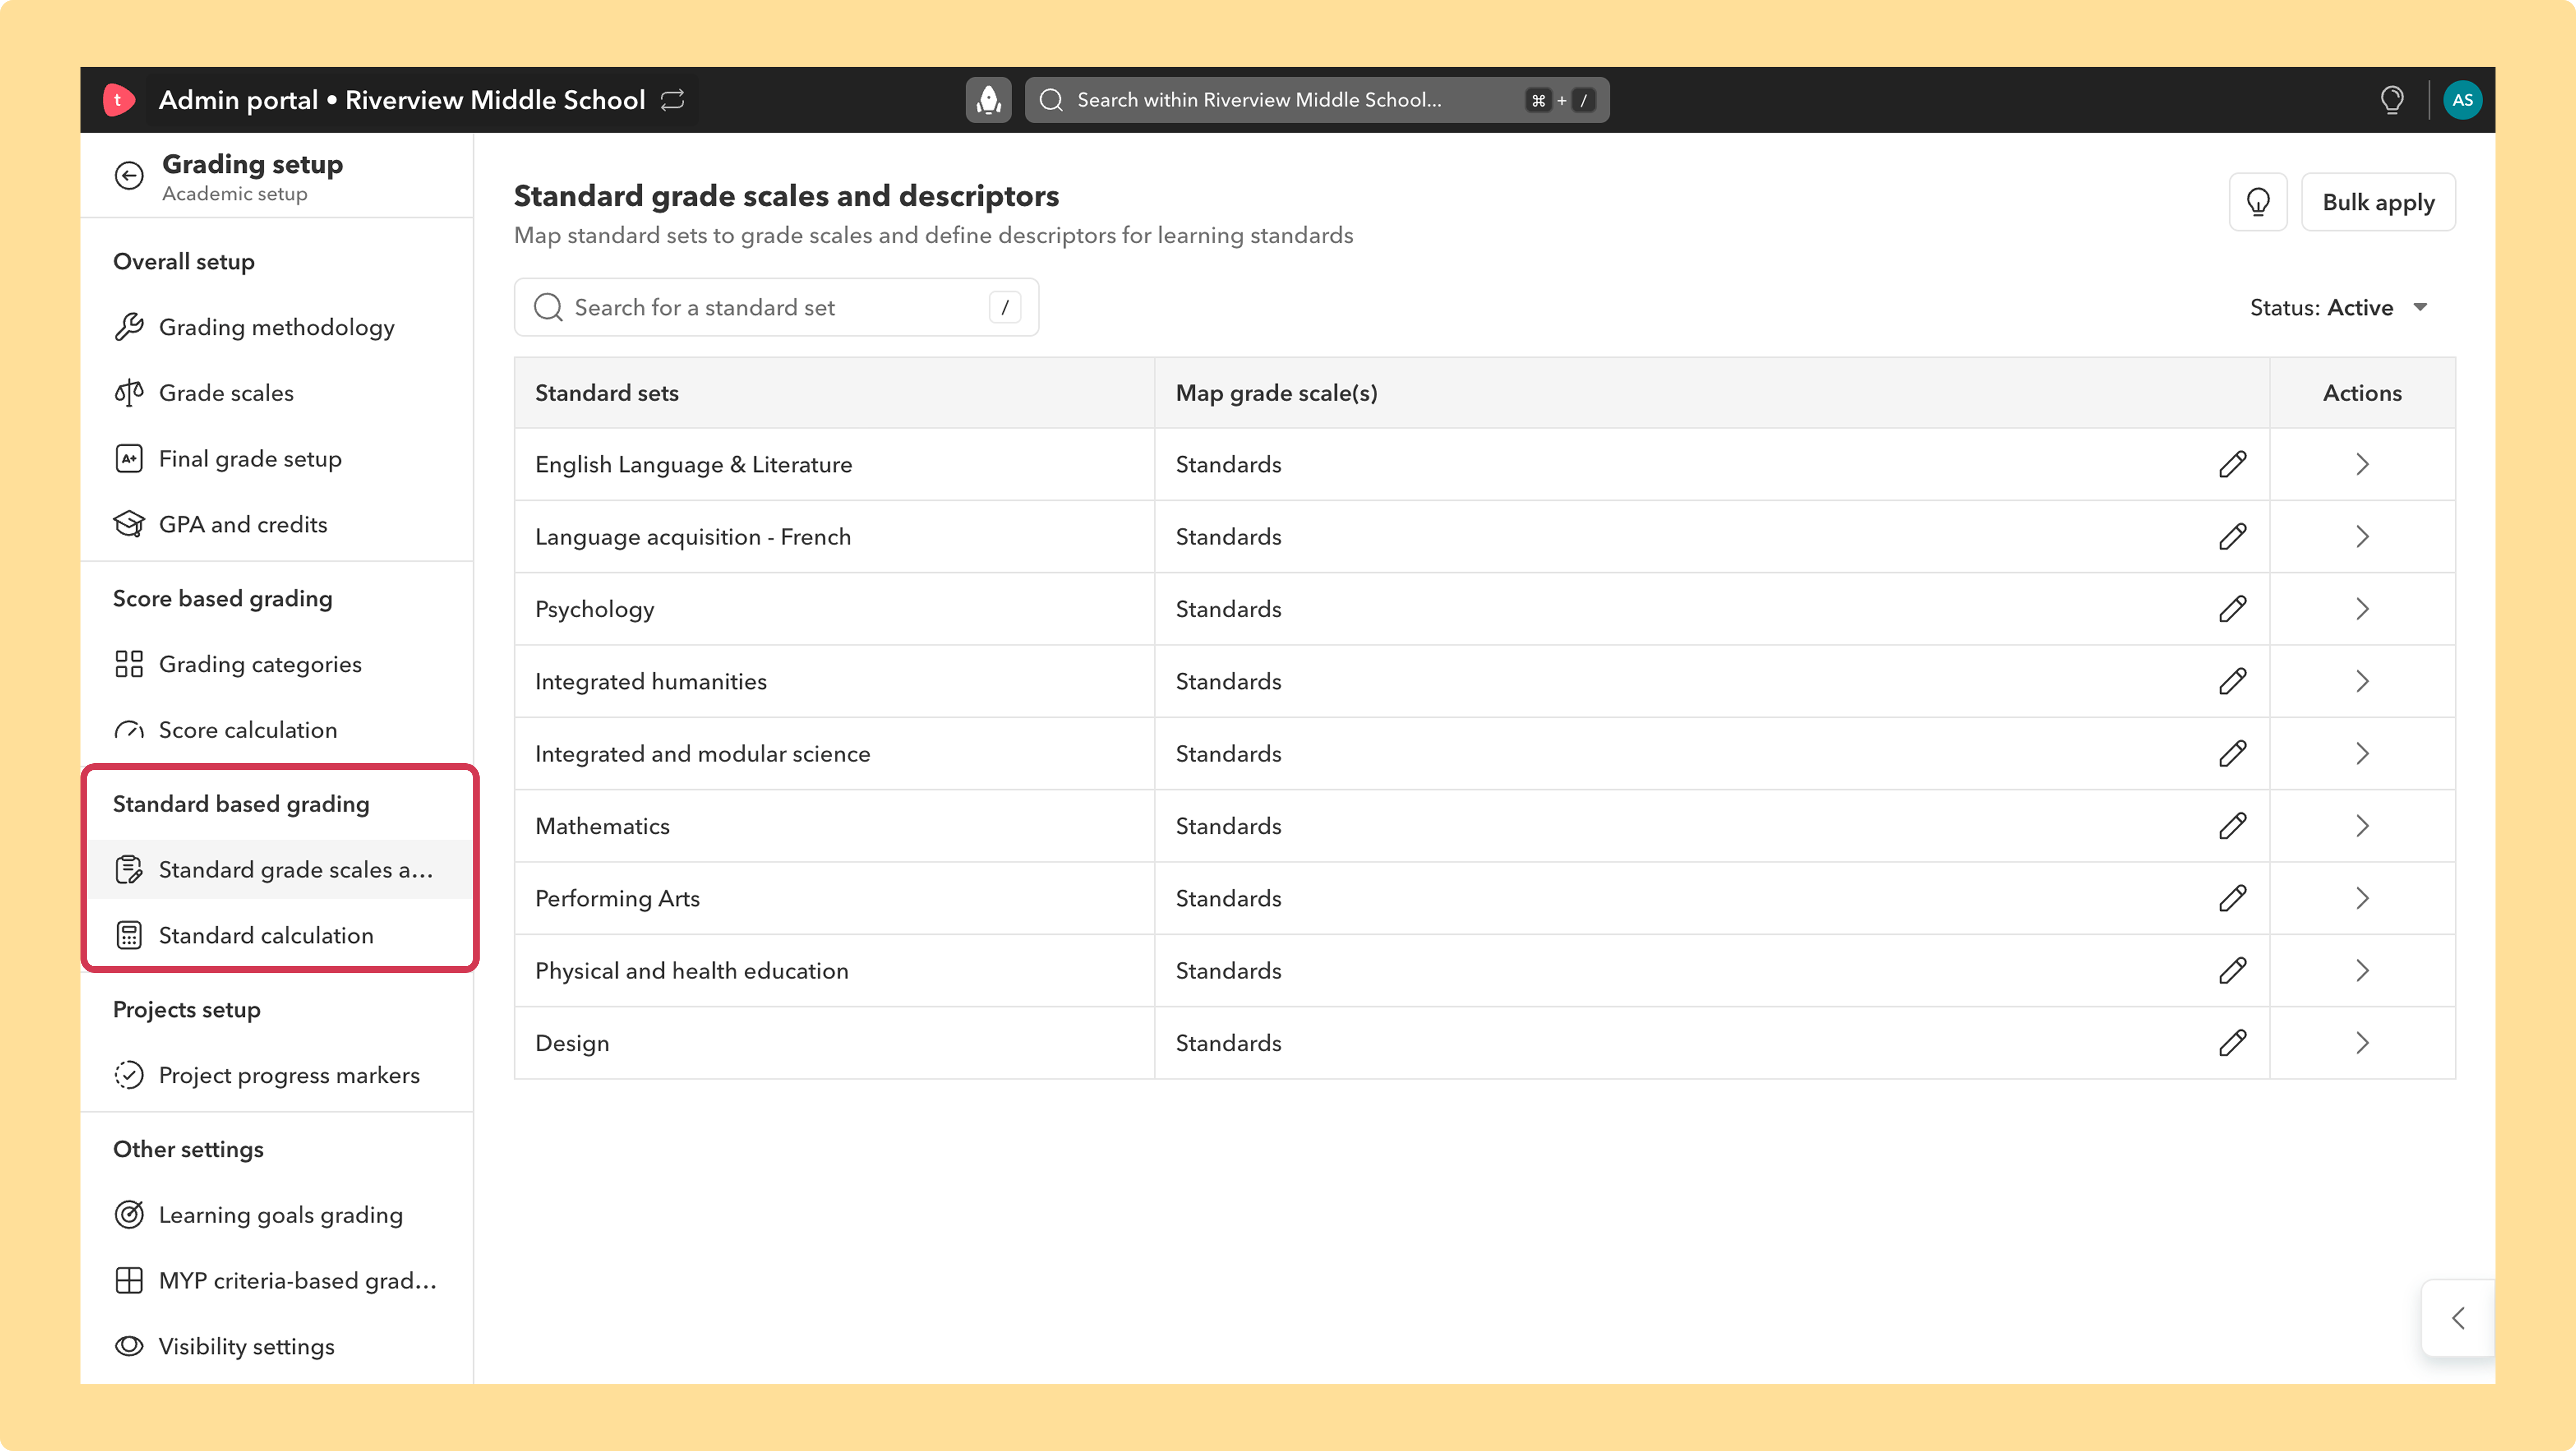Select GPA and credits
This screenshot has height=1451, width=2576.
[277, 525]
